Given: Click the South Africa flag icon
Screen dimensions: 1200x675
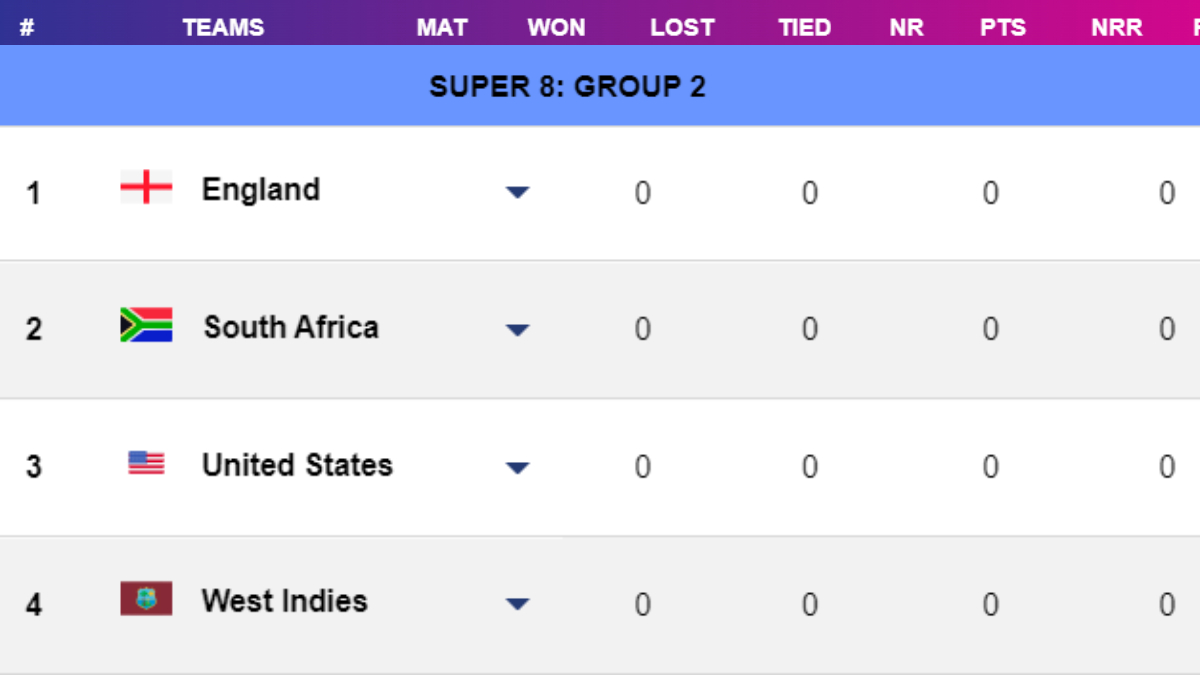Looking at the screenshot, I should 146,327.
